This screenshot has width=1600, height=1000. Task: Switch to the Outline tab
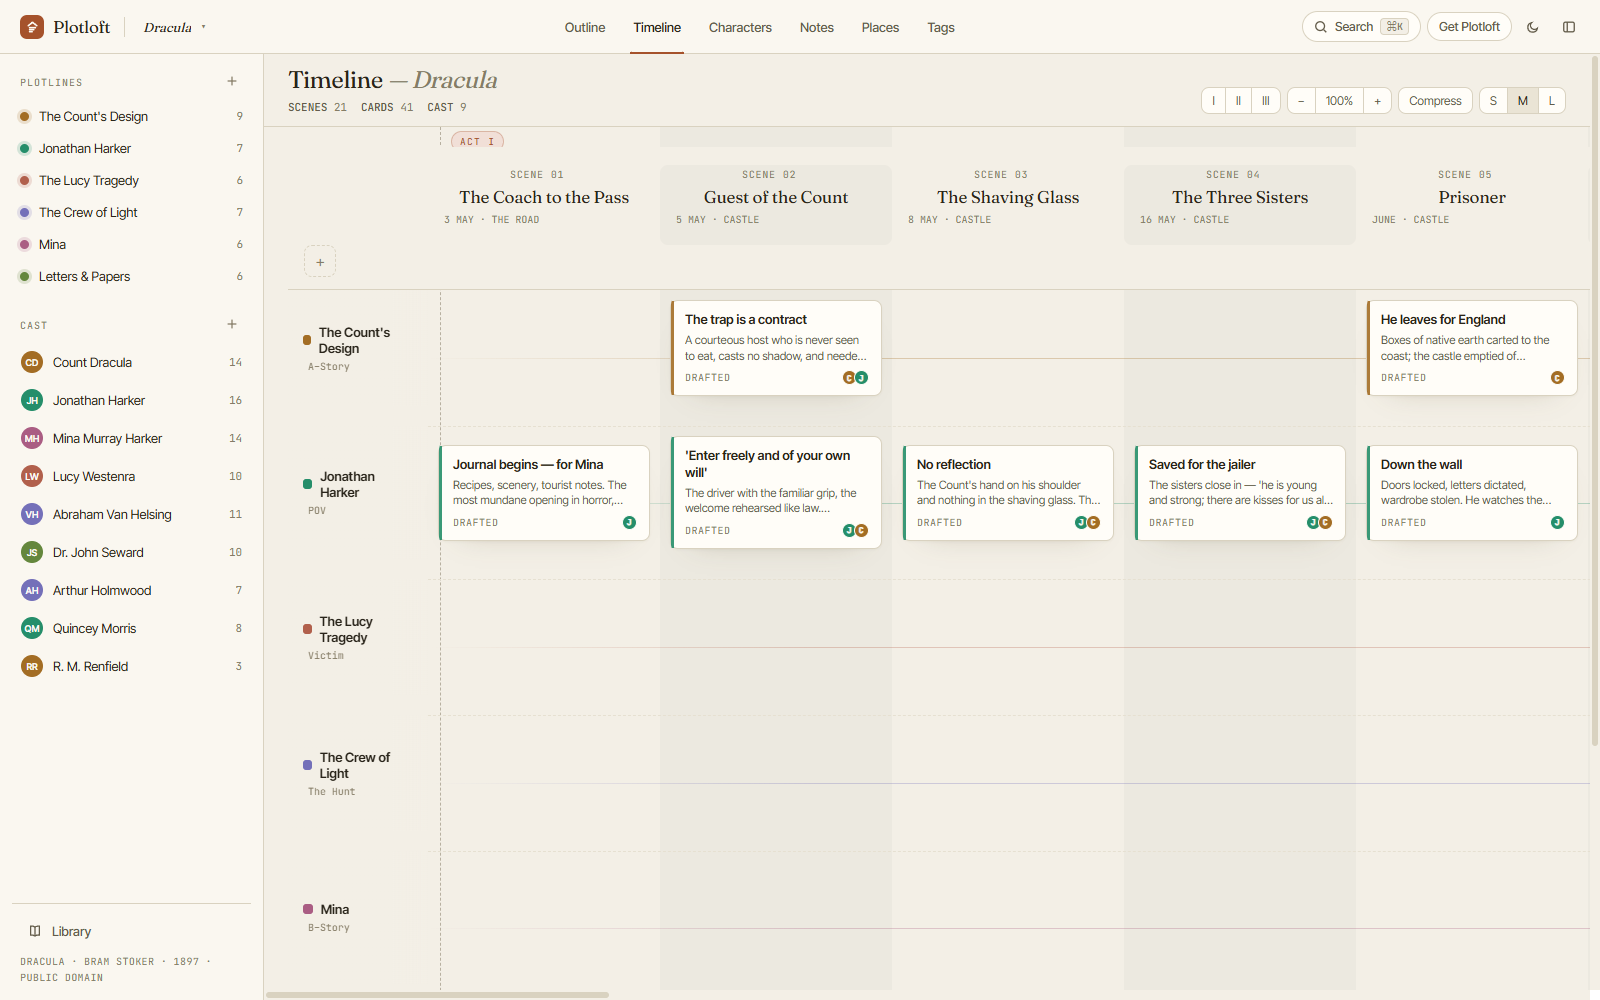coord(585,27)
